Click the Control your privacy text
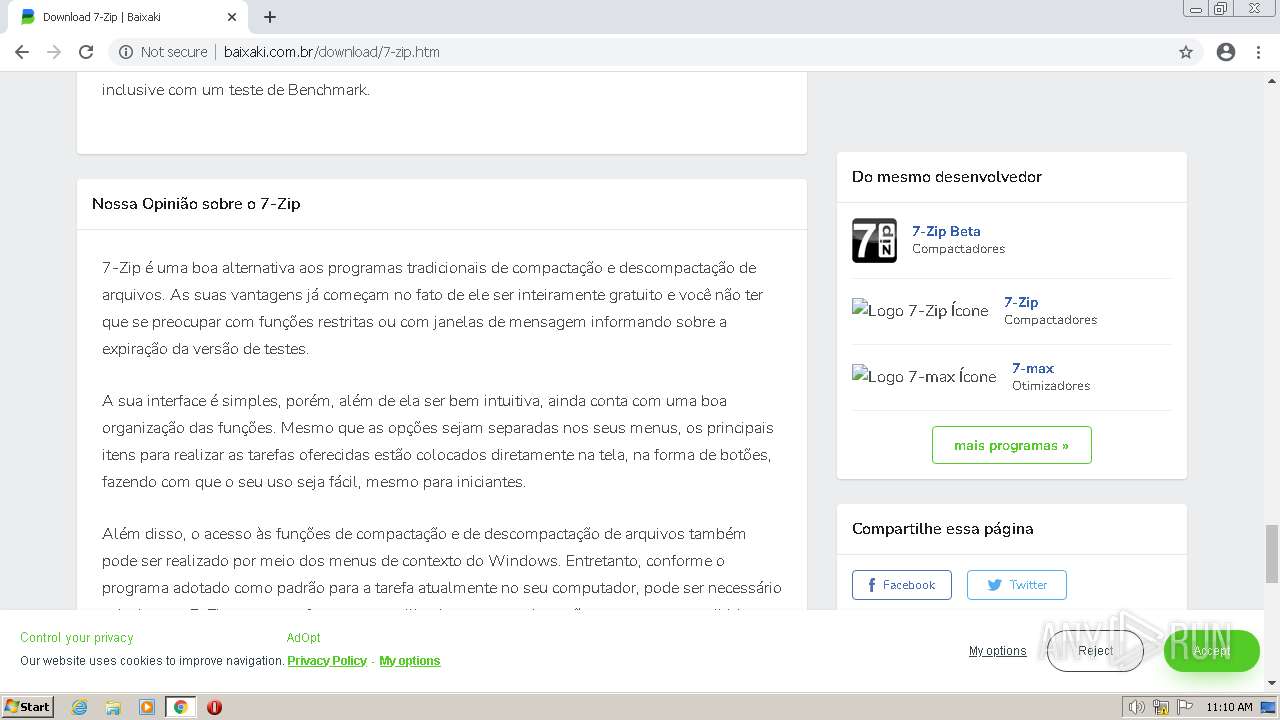Screen dimensions: 1280x720 coord(76,638)
